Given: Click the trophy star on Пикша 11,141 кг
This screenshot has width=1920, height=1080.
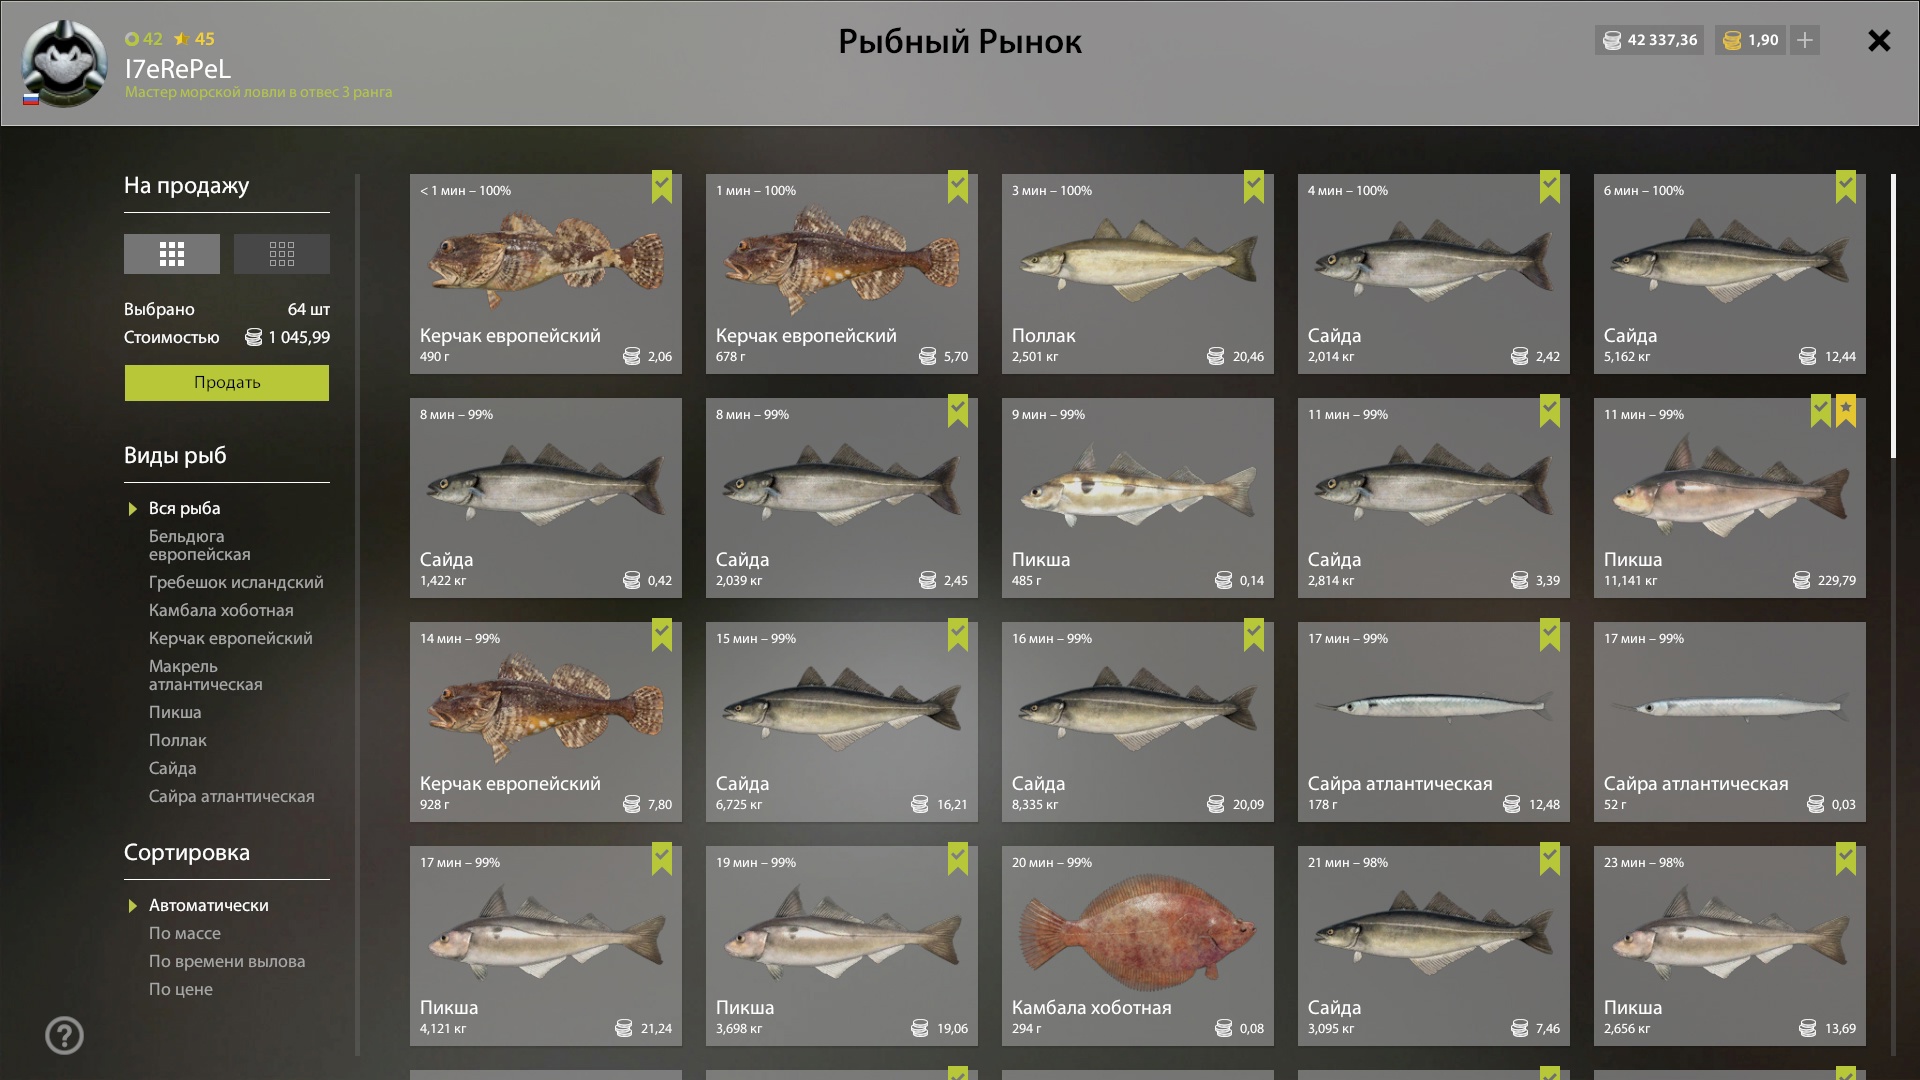Looking at the screenshot, I should 1846,410.
